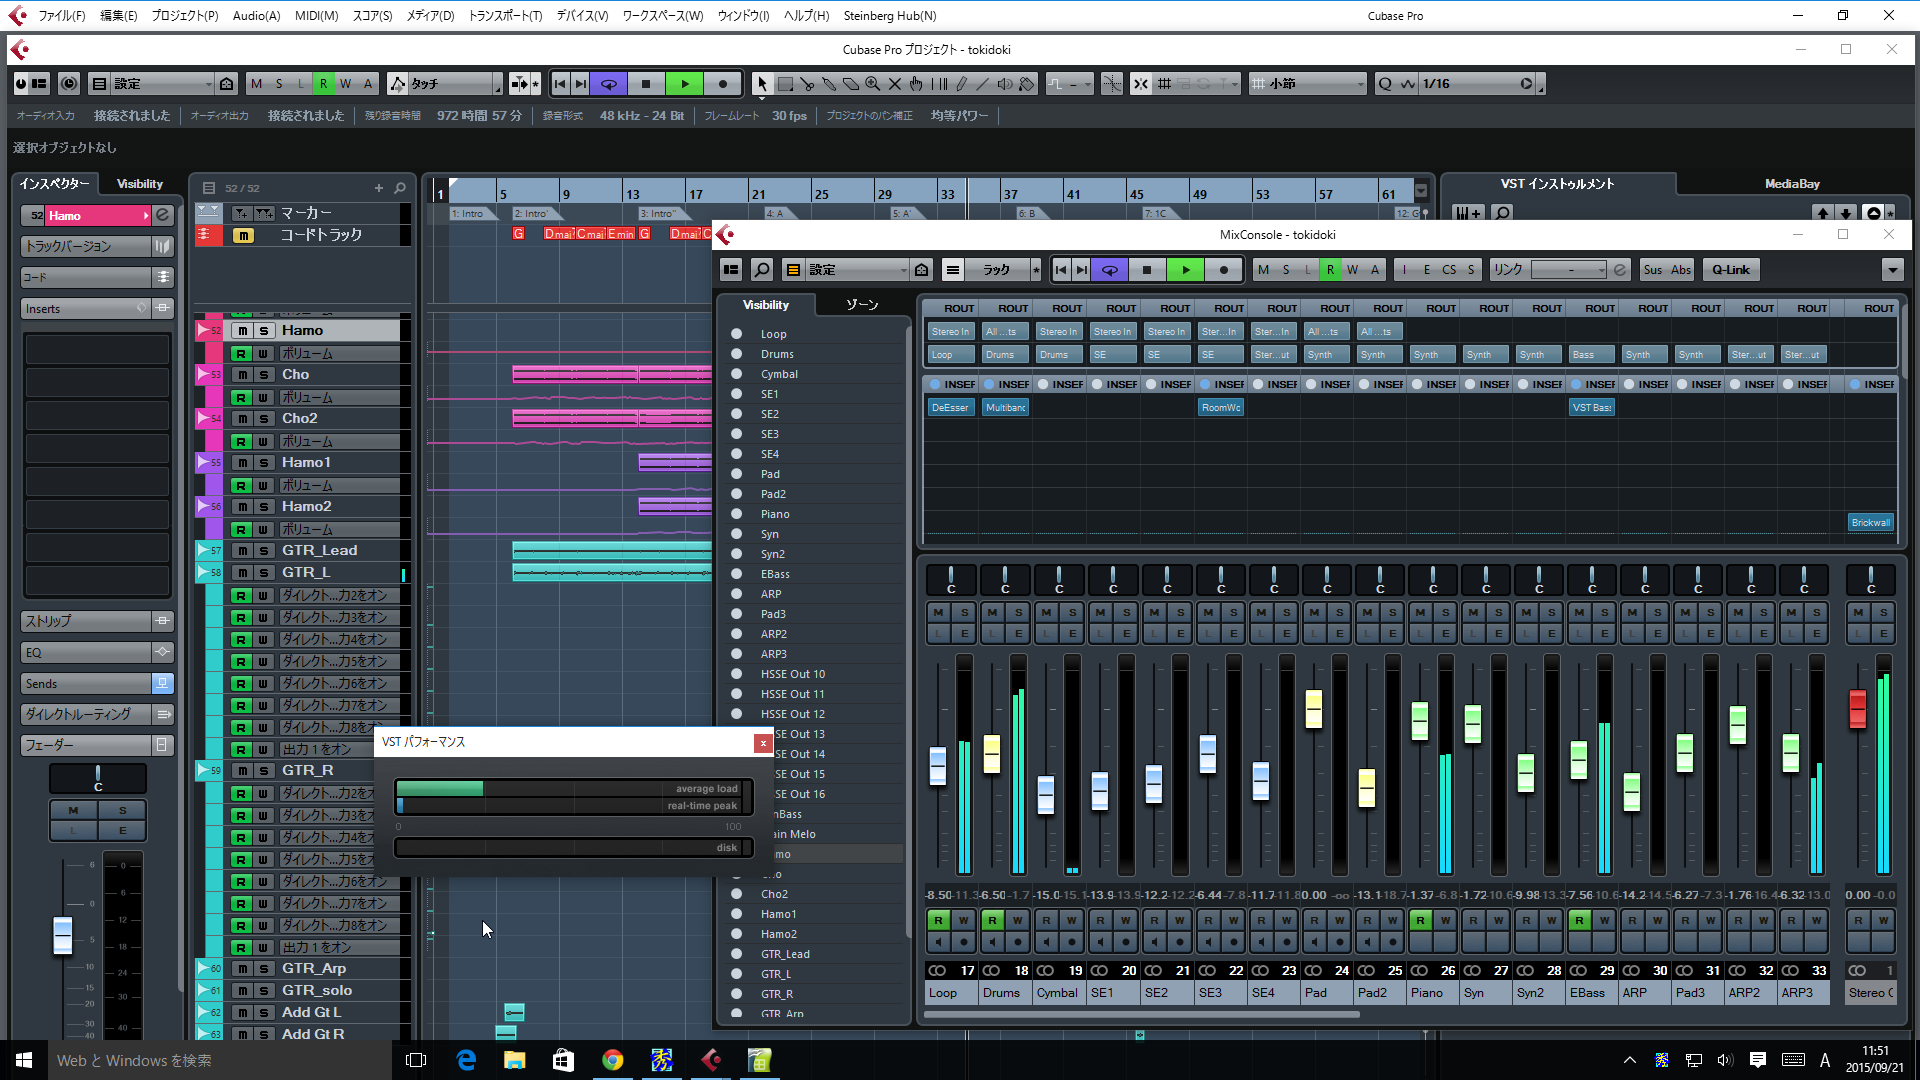Screen dimensions: 1920x1080
Task: Select the Scissors split tool
Action: (x=807, y=84)
